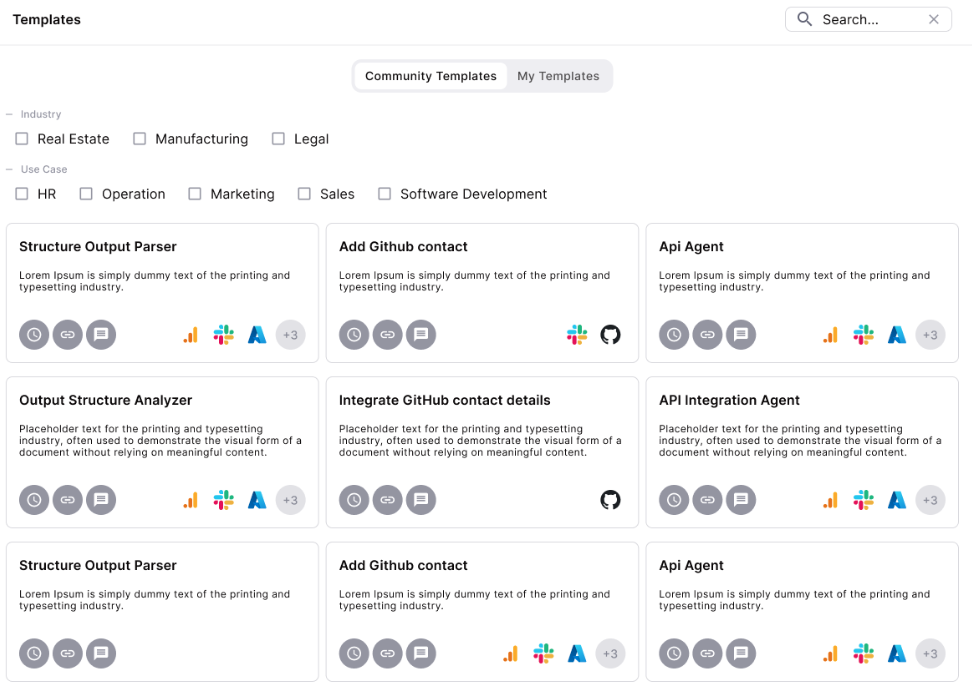Collapse the Use Case filter section
972x684 pixels.
click(10, 169)
